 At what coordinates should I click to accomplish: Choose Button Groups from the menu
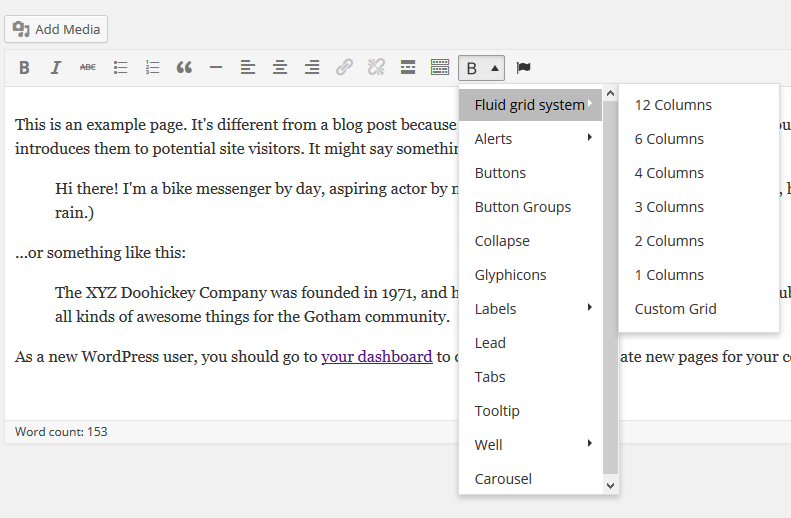(x=530, y=207)
